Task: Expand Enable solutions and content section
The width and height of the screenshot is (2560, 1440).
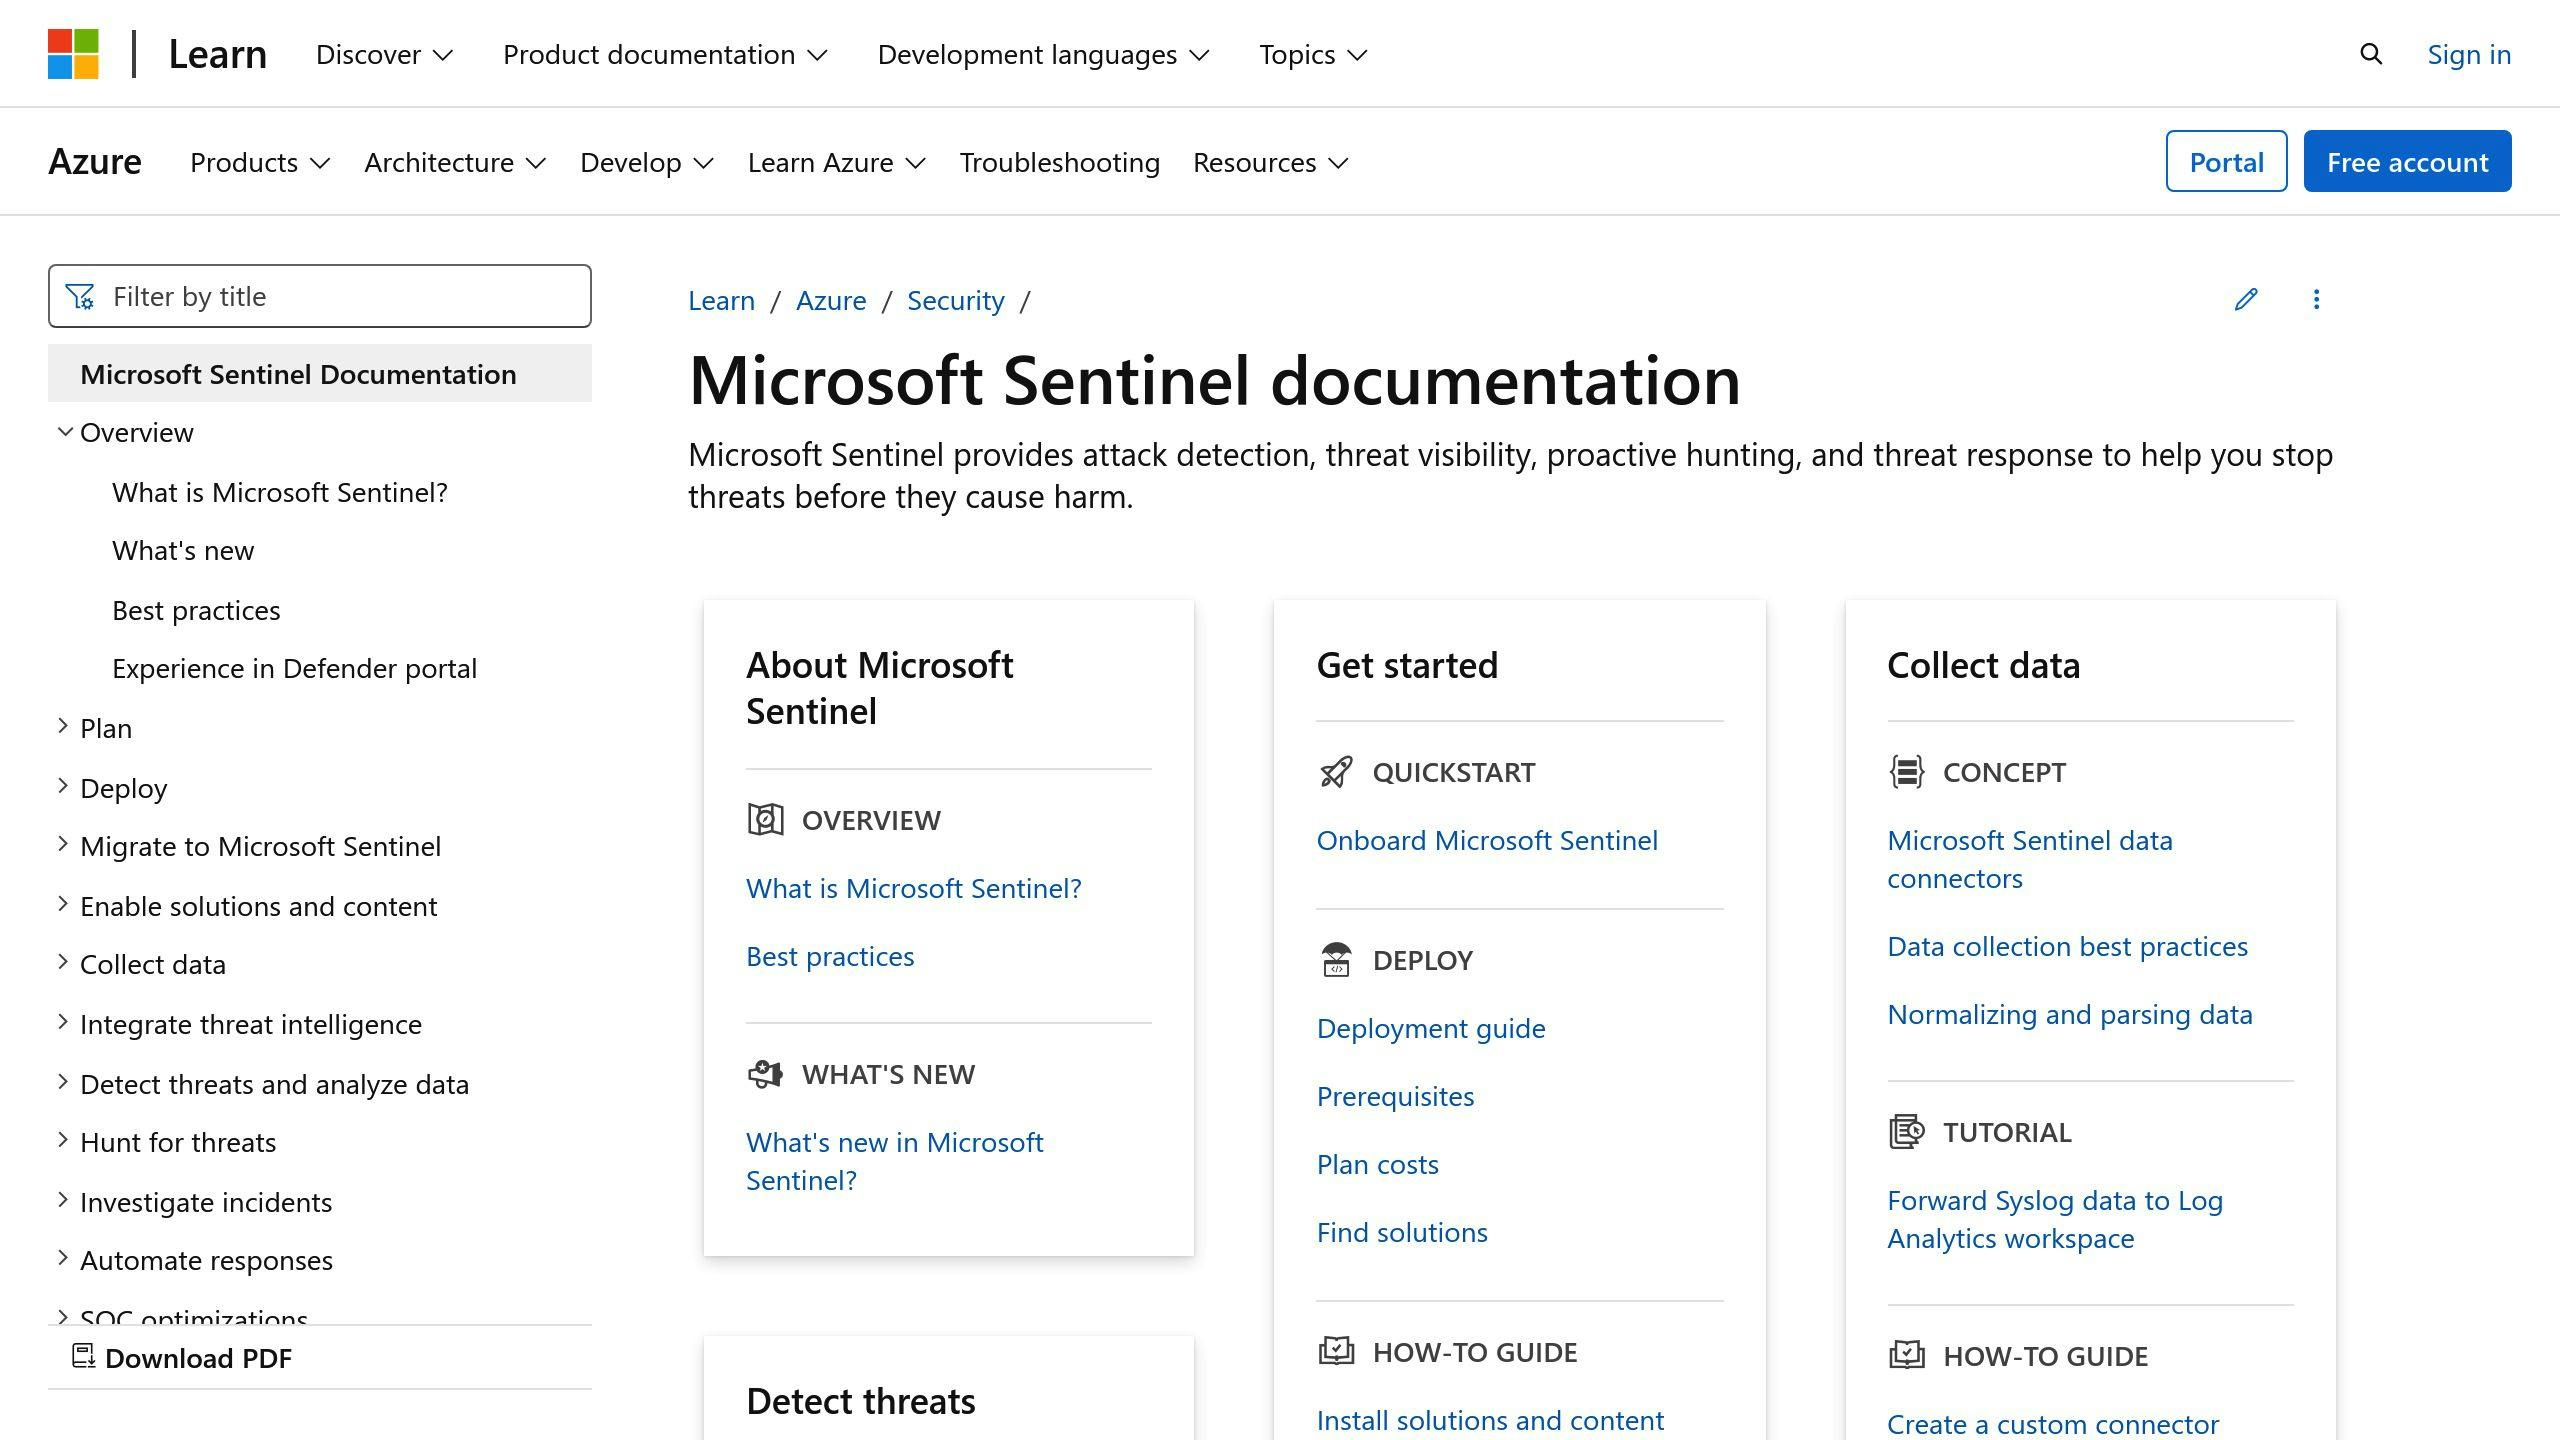Action: 62,904
